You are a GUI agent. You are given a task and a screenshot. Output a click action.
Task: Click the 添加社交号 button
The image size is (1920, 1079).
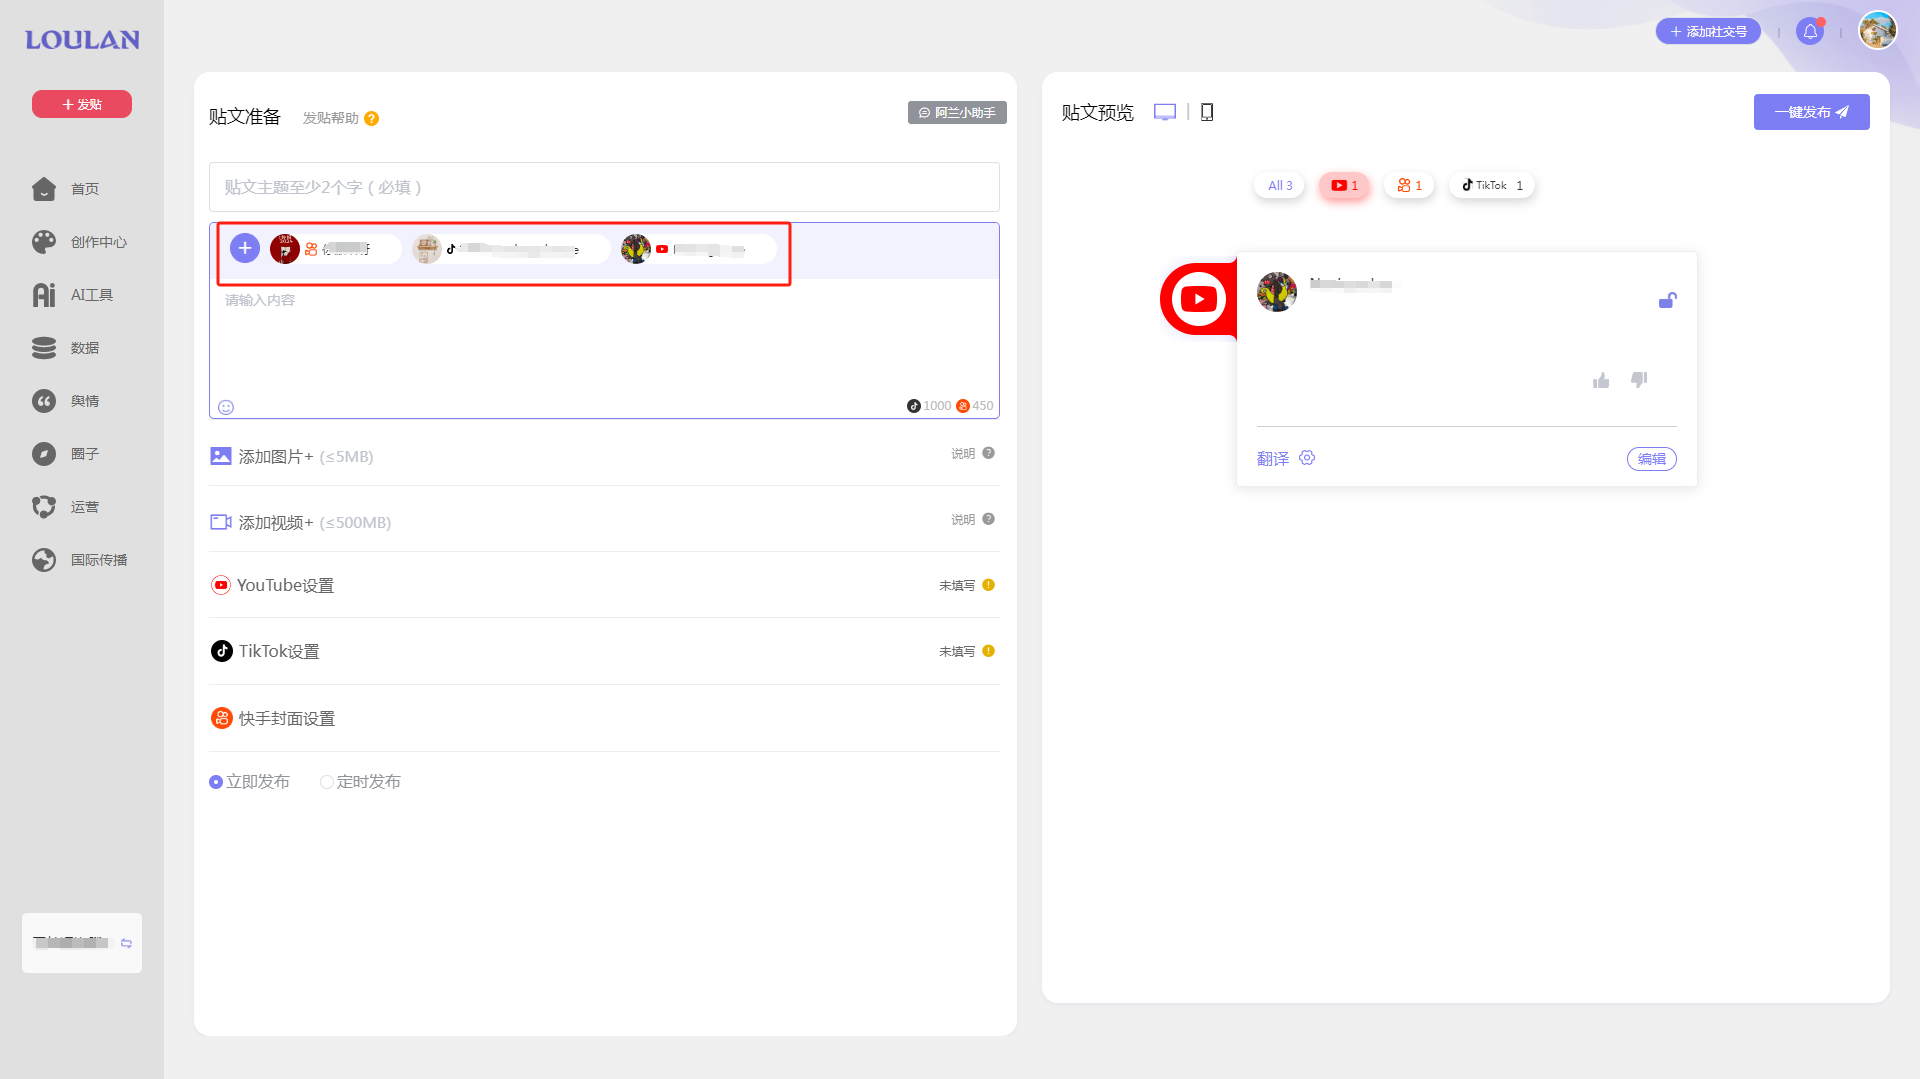[x=1708, y=32]
